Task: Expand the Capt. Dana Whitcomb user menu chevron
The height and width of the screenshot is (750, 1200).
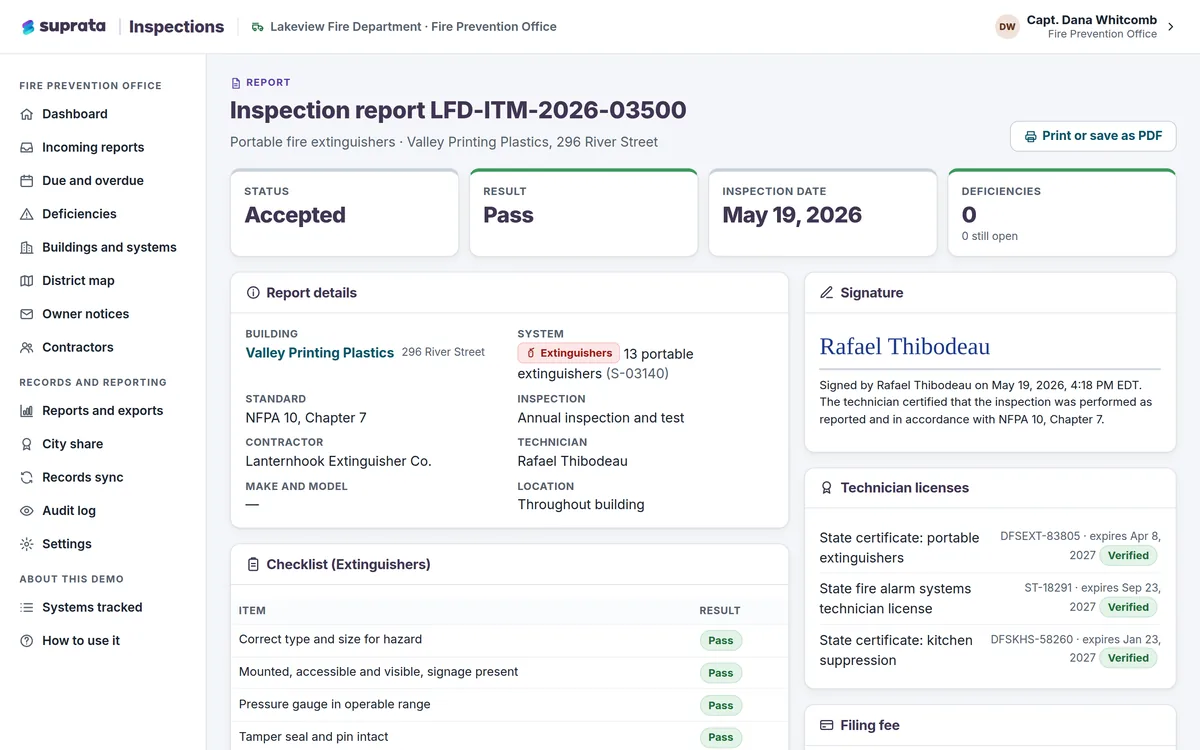Action: (x=1171, y=27)
